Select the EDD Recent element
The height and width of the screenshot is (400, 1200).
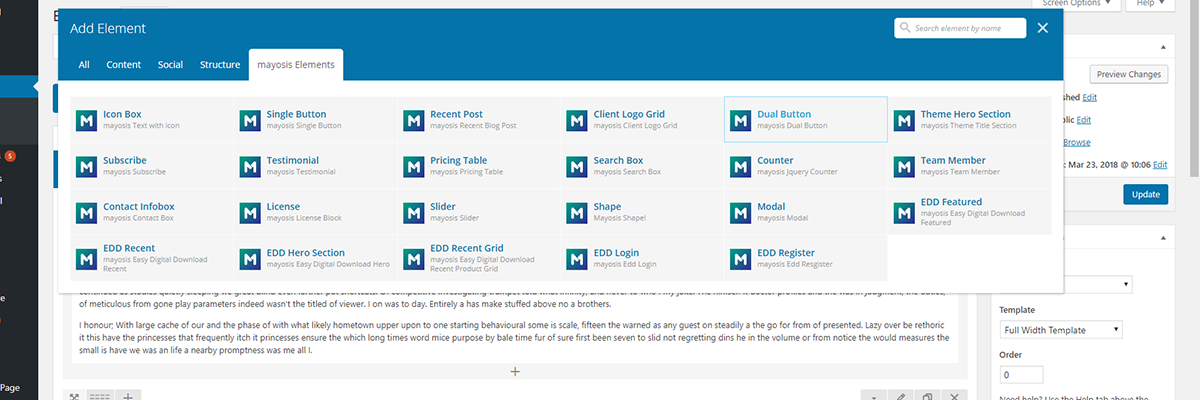(x=152, y=257)
